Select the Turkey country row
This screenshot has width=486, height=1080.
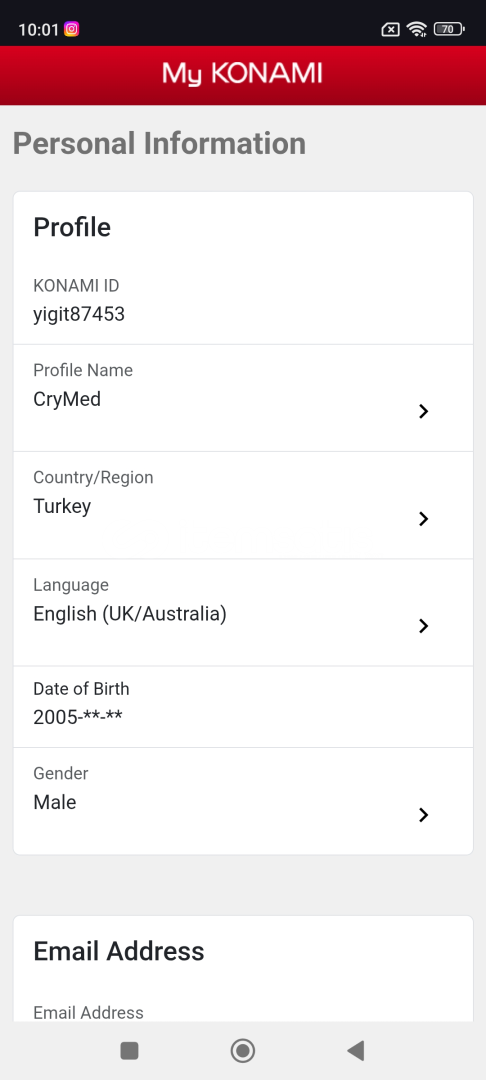pyautogui.click(x=243, y=506)
